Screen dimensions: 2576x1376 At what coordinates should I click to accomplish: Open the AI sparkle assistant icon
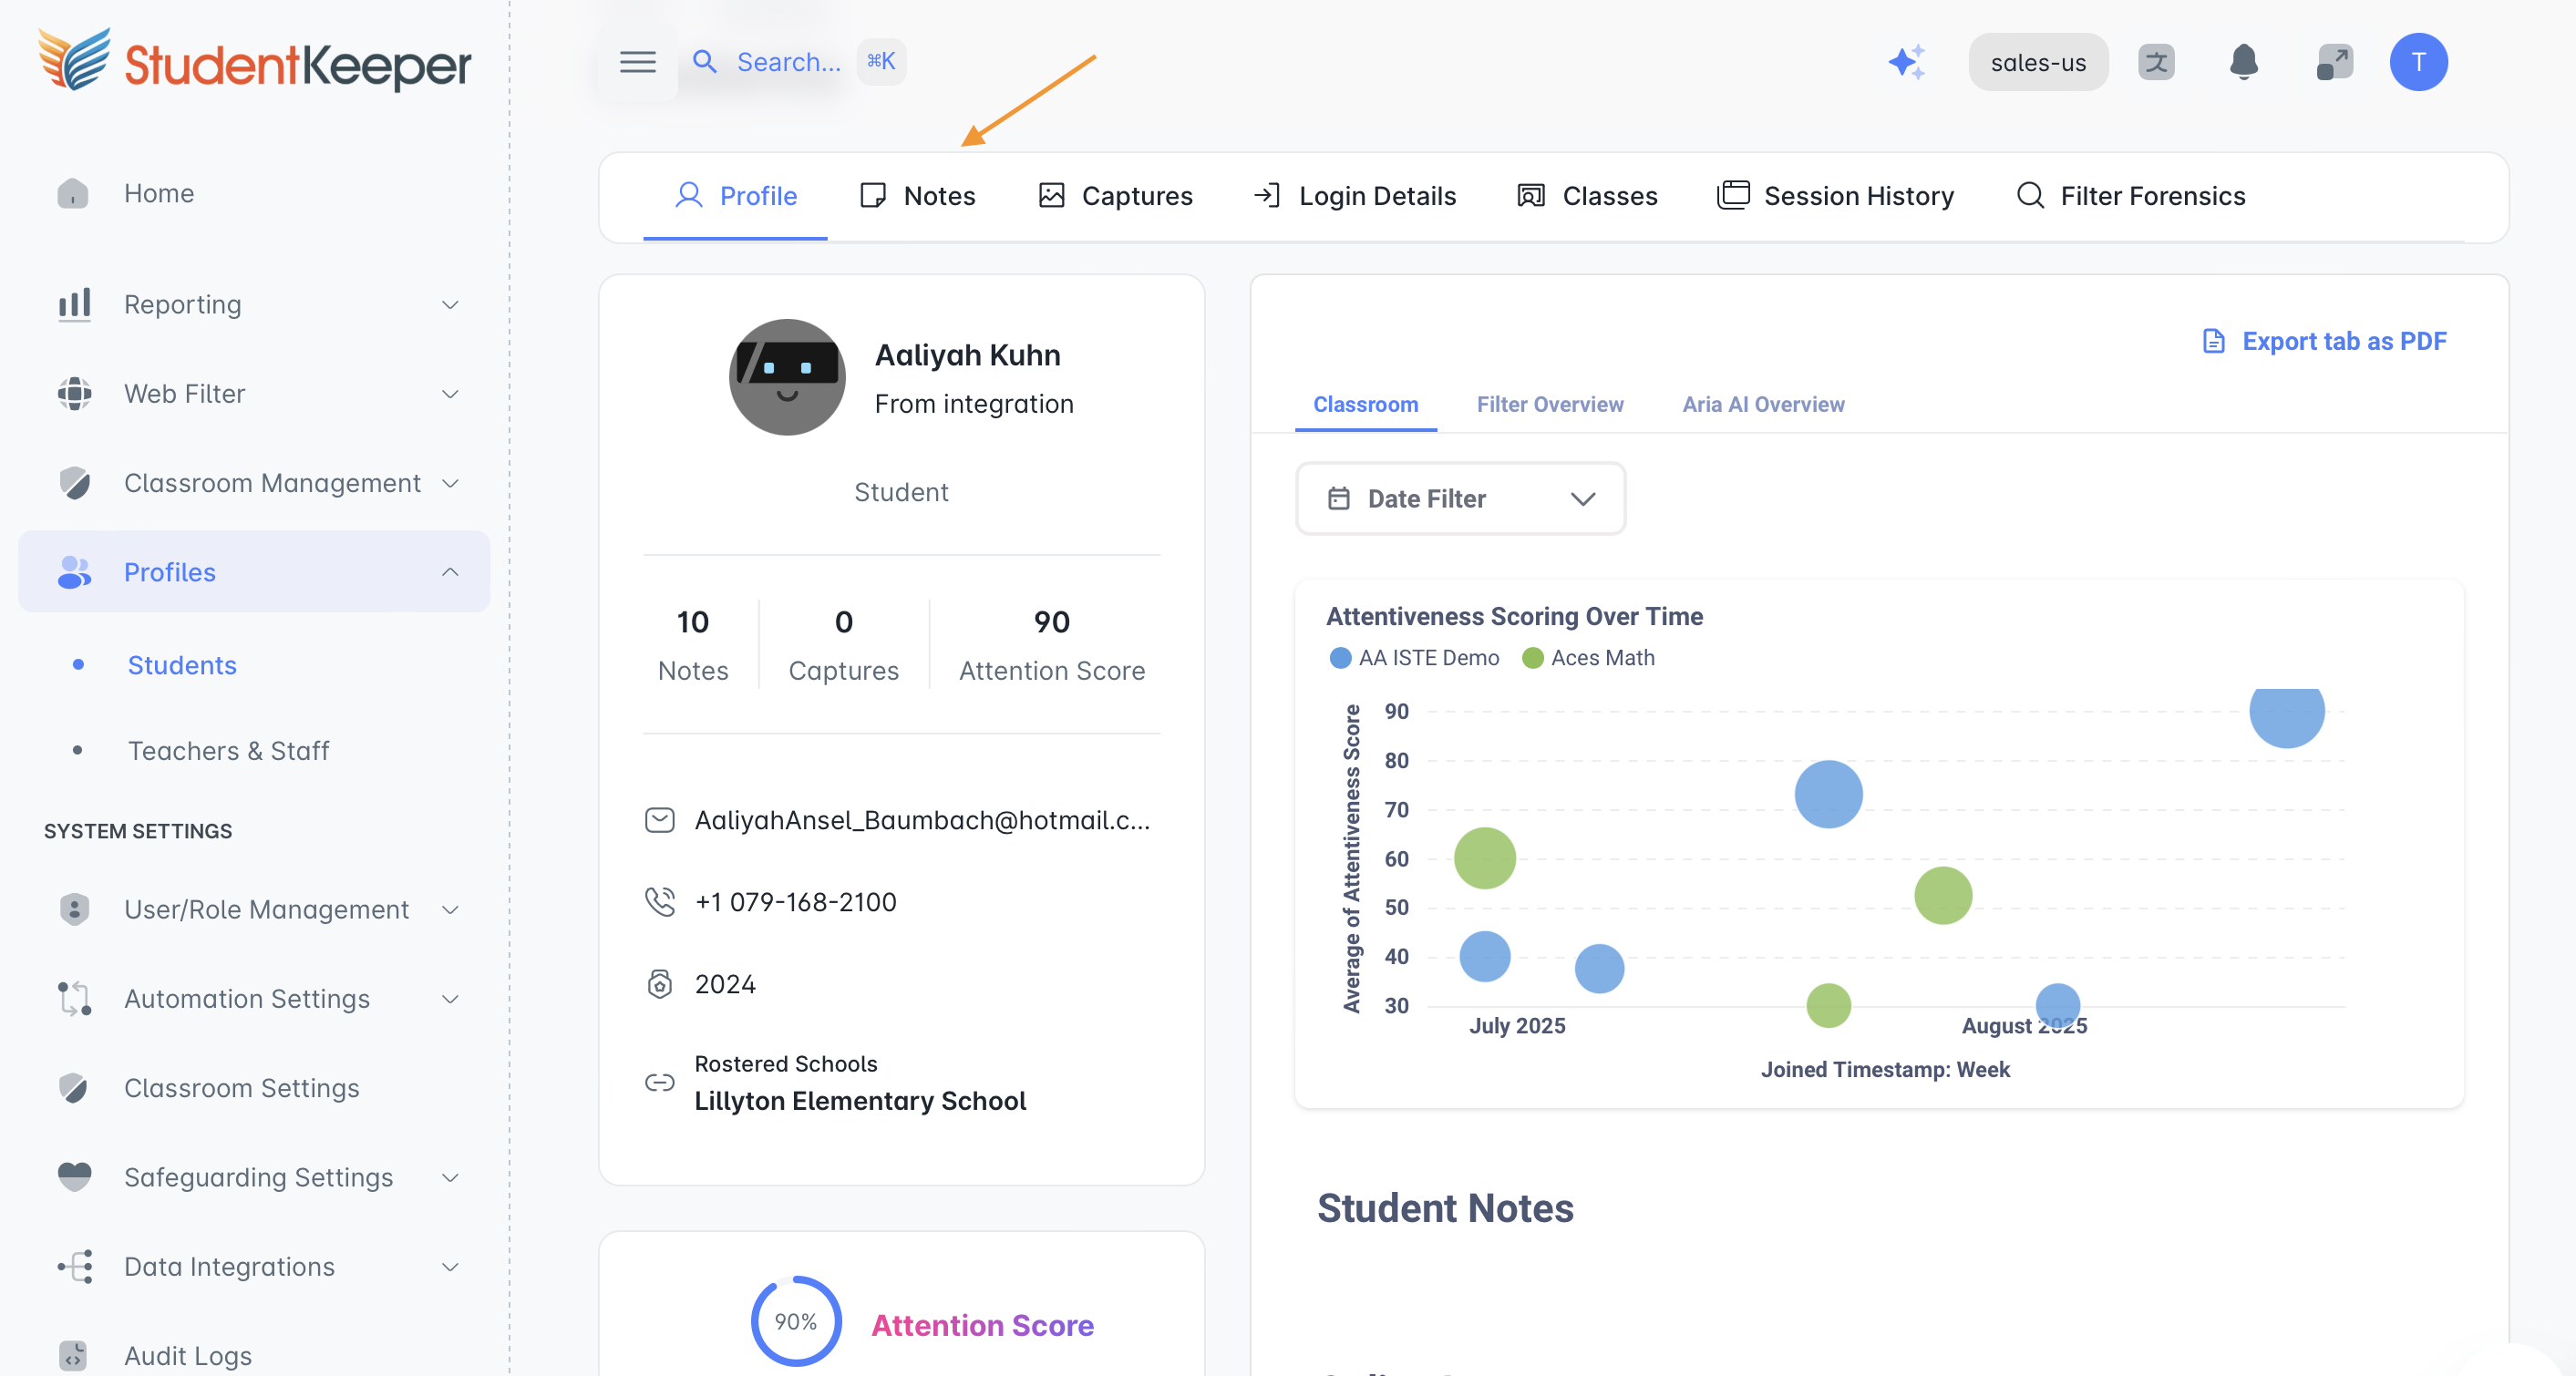[1906, 62]
